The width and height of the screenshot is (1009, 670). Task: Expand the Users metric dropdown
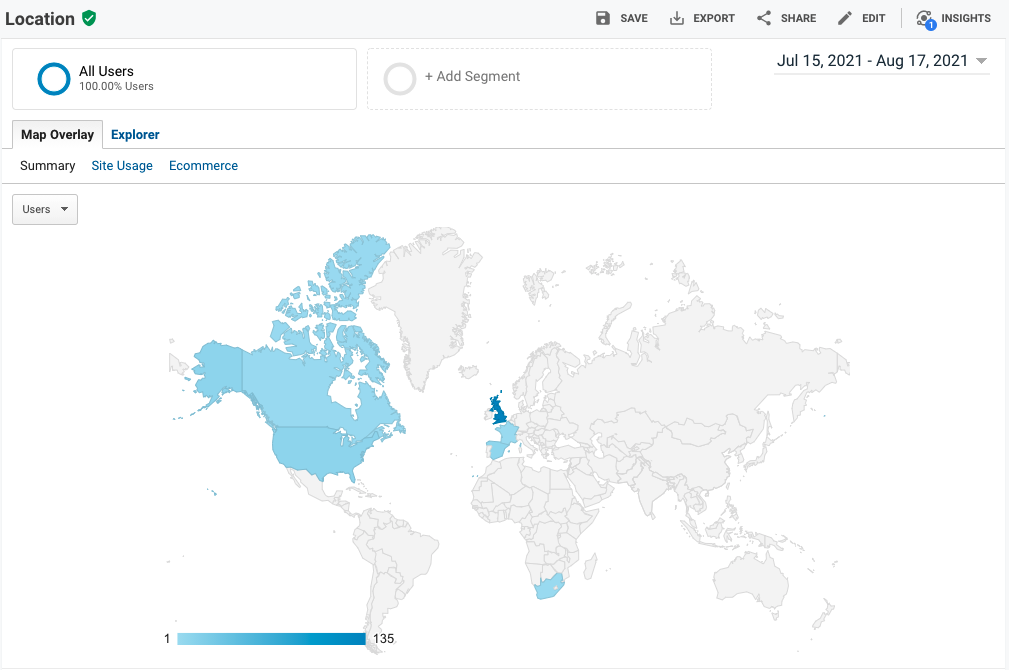point(44,209)
